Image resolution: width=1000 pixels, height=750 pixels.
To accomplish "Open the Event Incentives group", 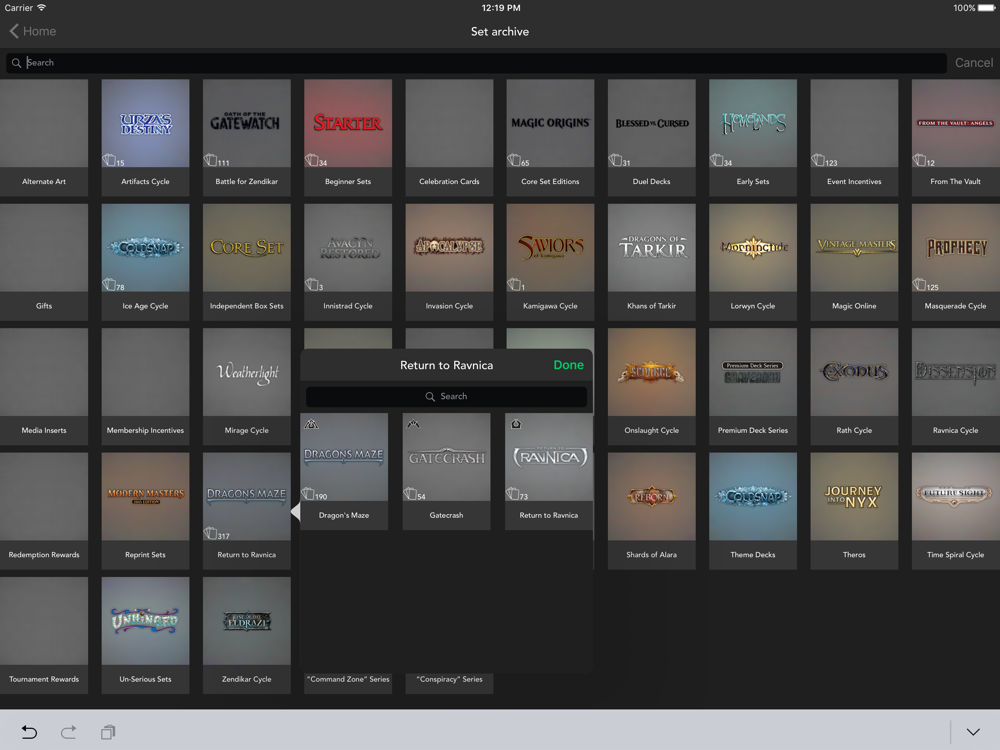I will coord(855,138).
